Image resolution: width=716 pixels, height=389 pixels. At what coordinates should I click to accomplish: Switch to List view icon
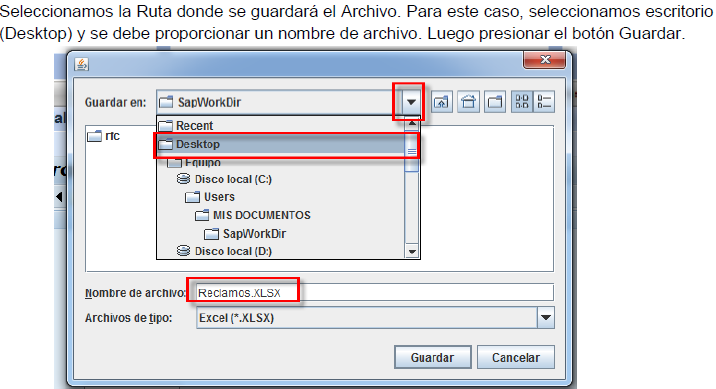[522, 101]
